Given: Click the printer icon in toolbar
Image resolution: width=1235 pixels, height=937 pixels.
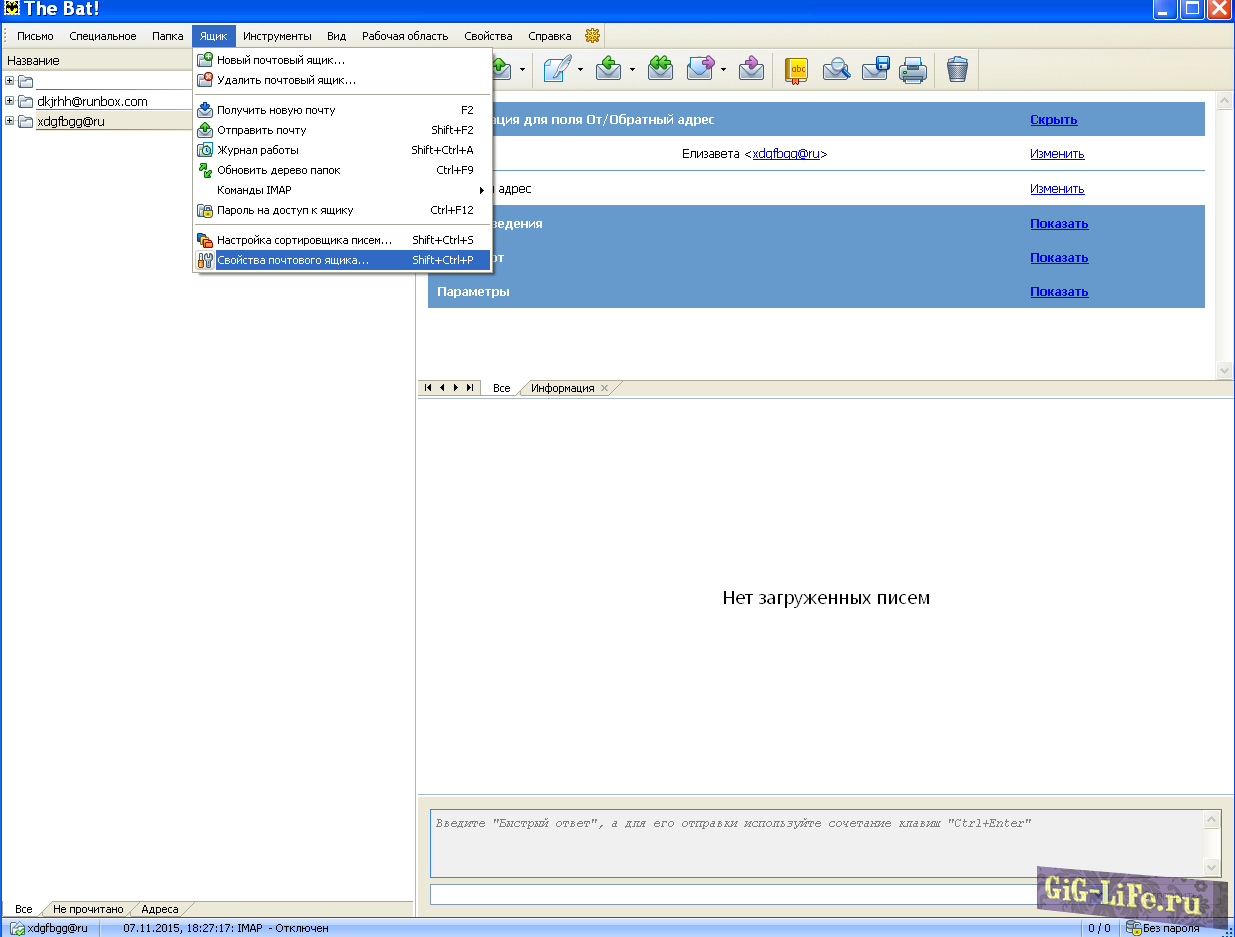Looking at the screenshot, I should tap(912, 69).
